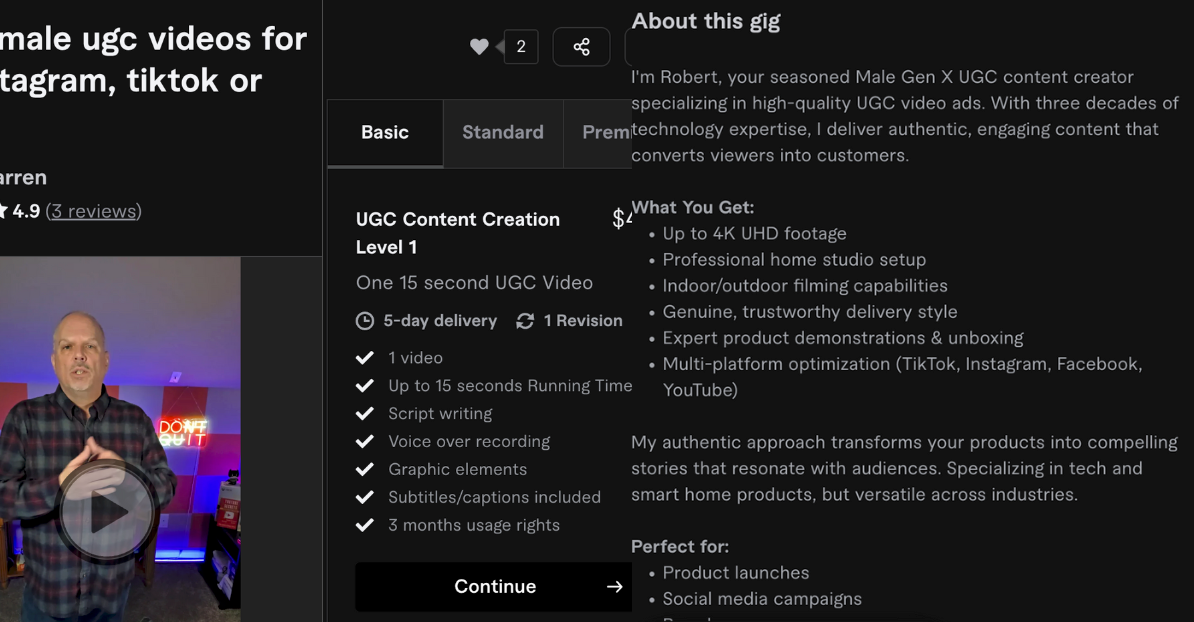
Task: Click the checkmark next to Script writing
Action: (365, 413)
